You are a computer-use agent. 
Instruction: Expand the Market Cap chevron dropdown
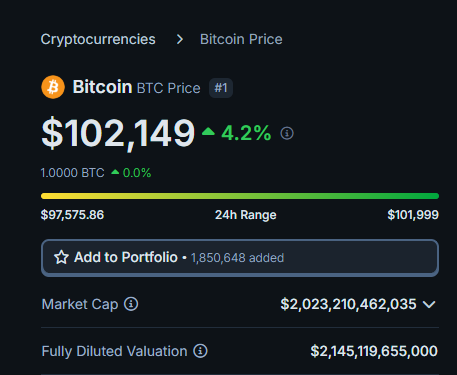click(429, 304)
